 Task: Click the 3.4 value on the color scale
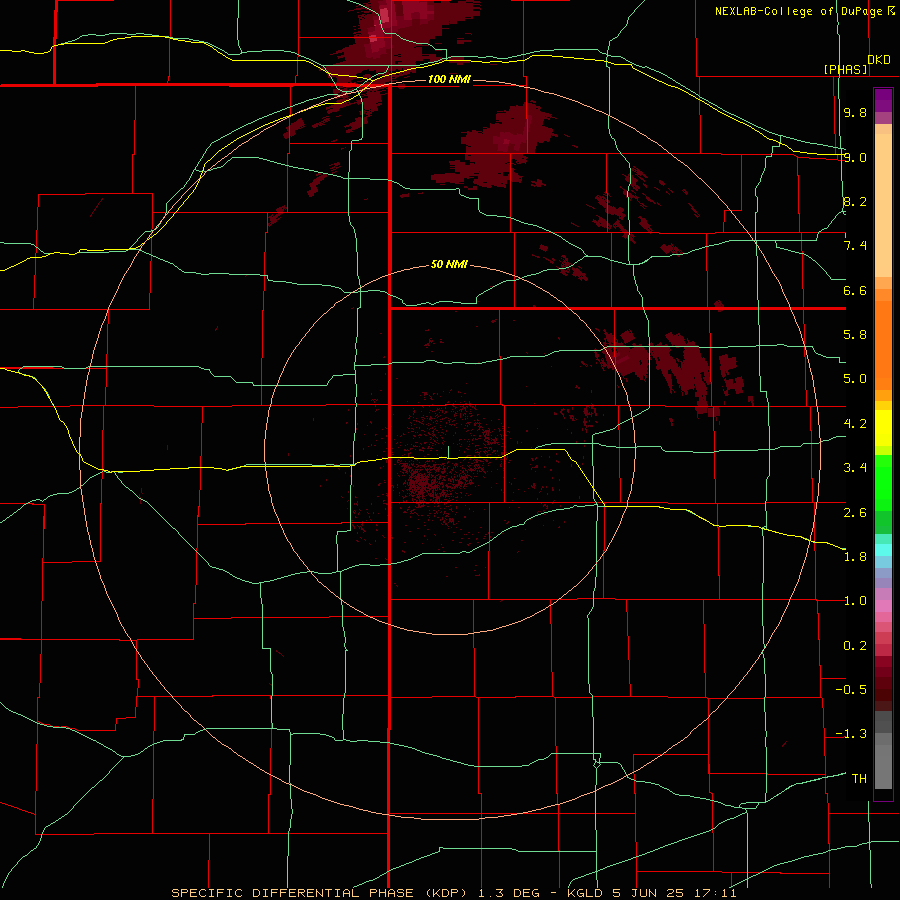[855, 468]
